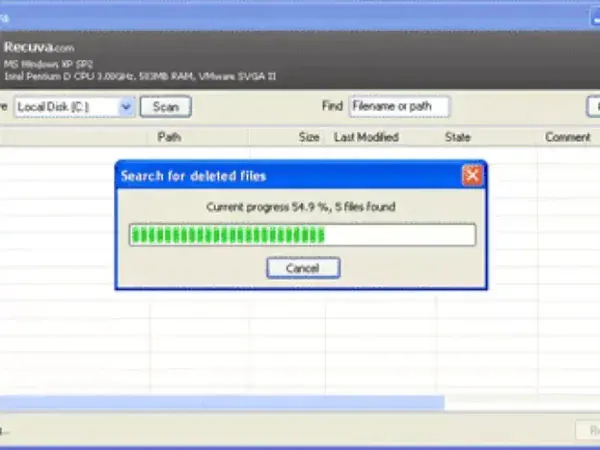Click the Search for deleted files title bar
The image size is (600, 450).
[x=280, y=176]
